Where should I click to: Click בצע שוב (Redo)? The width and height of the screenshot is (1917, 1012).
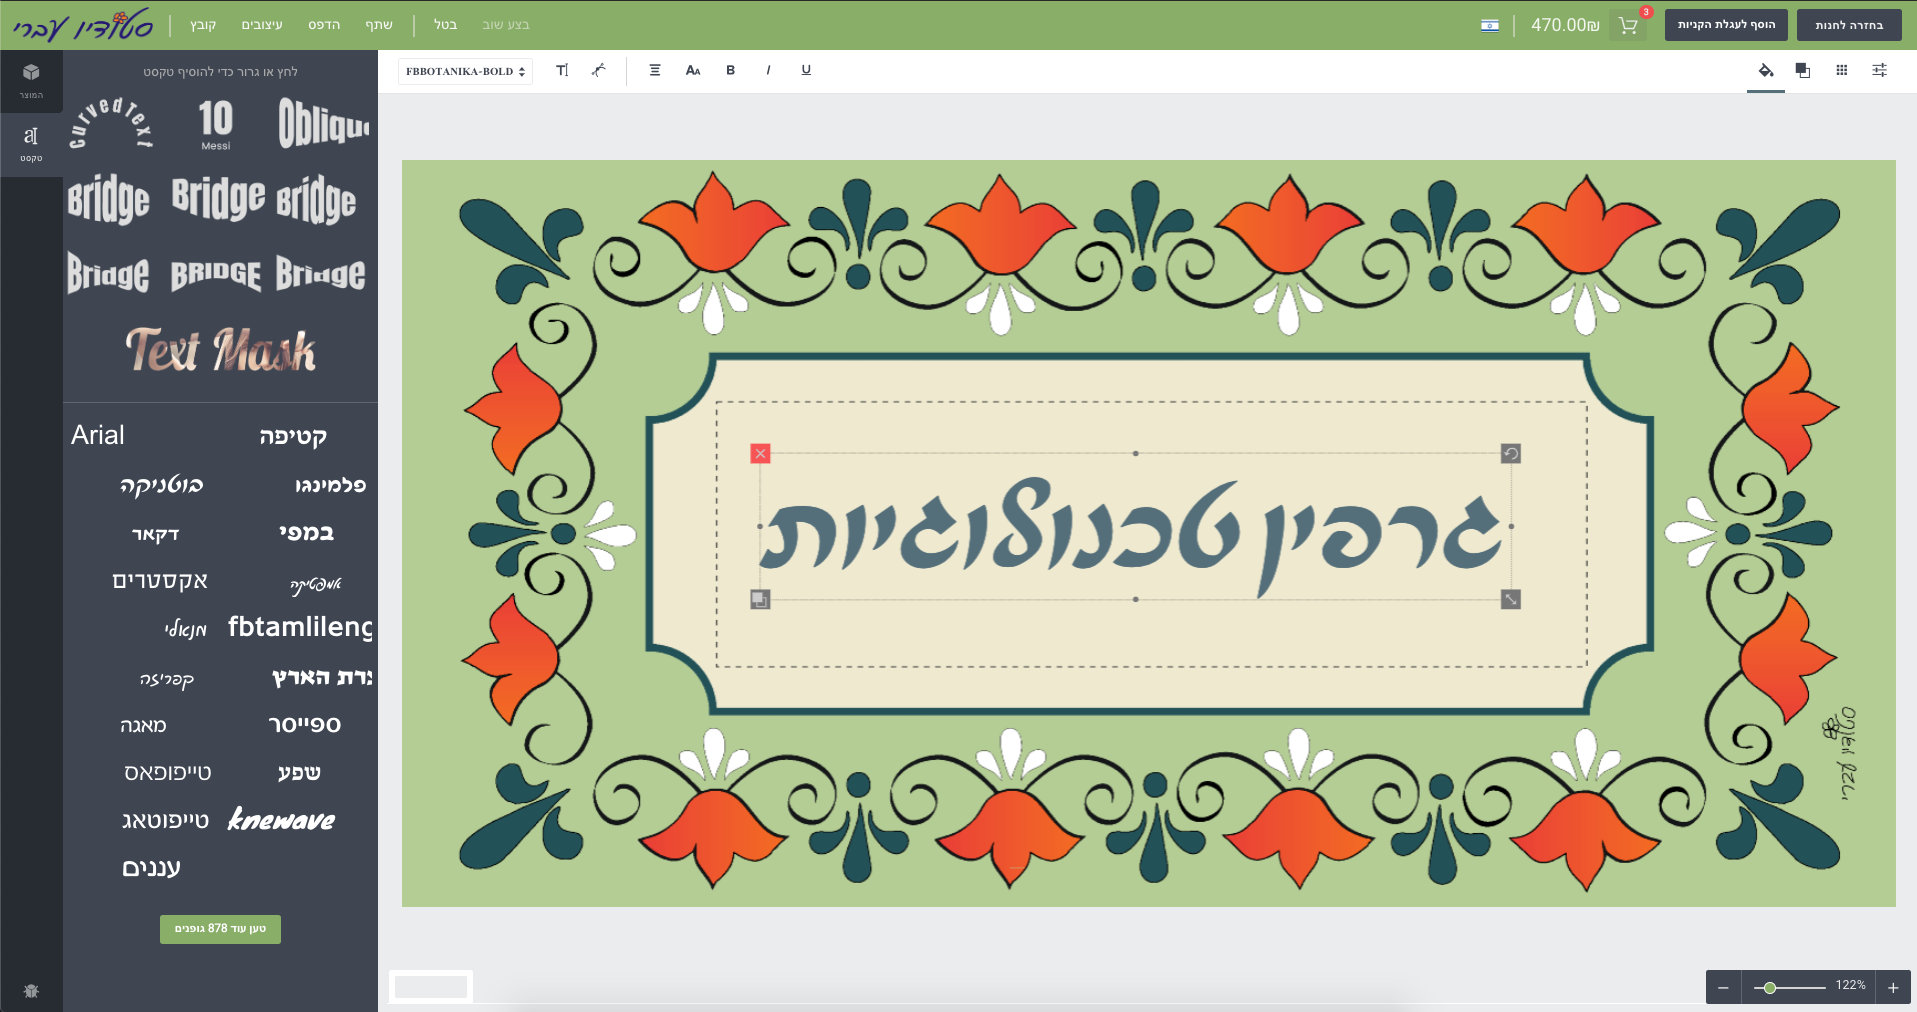tap(506, 25)
